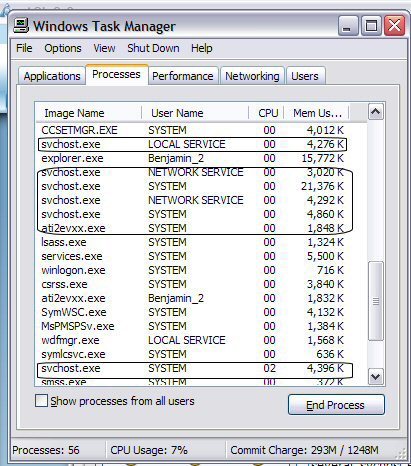411x466 pixels.
Task: Select svchost.exe using 4,860 K
Action: tap(201, 214)
